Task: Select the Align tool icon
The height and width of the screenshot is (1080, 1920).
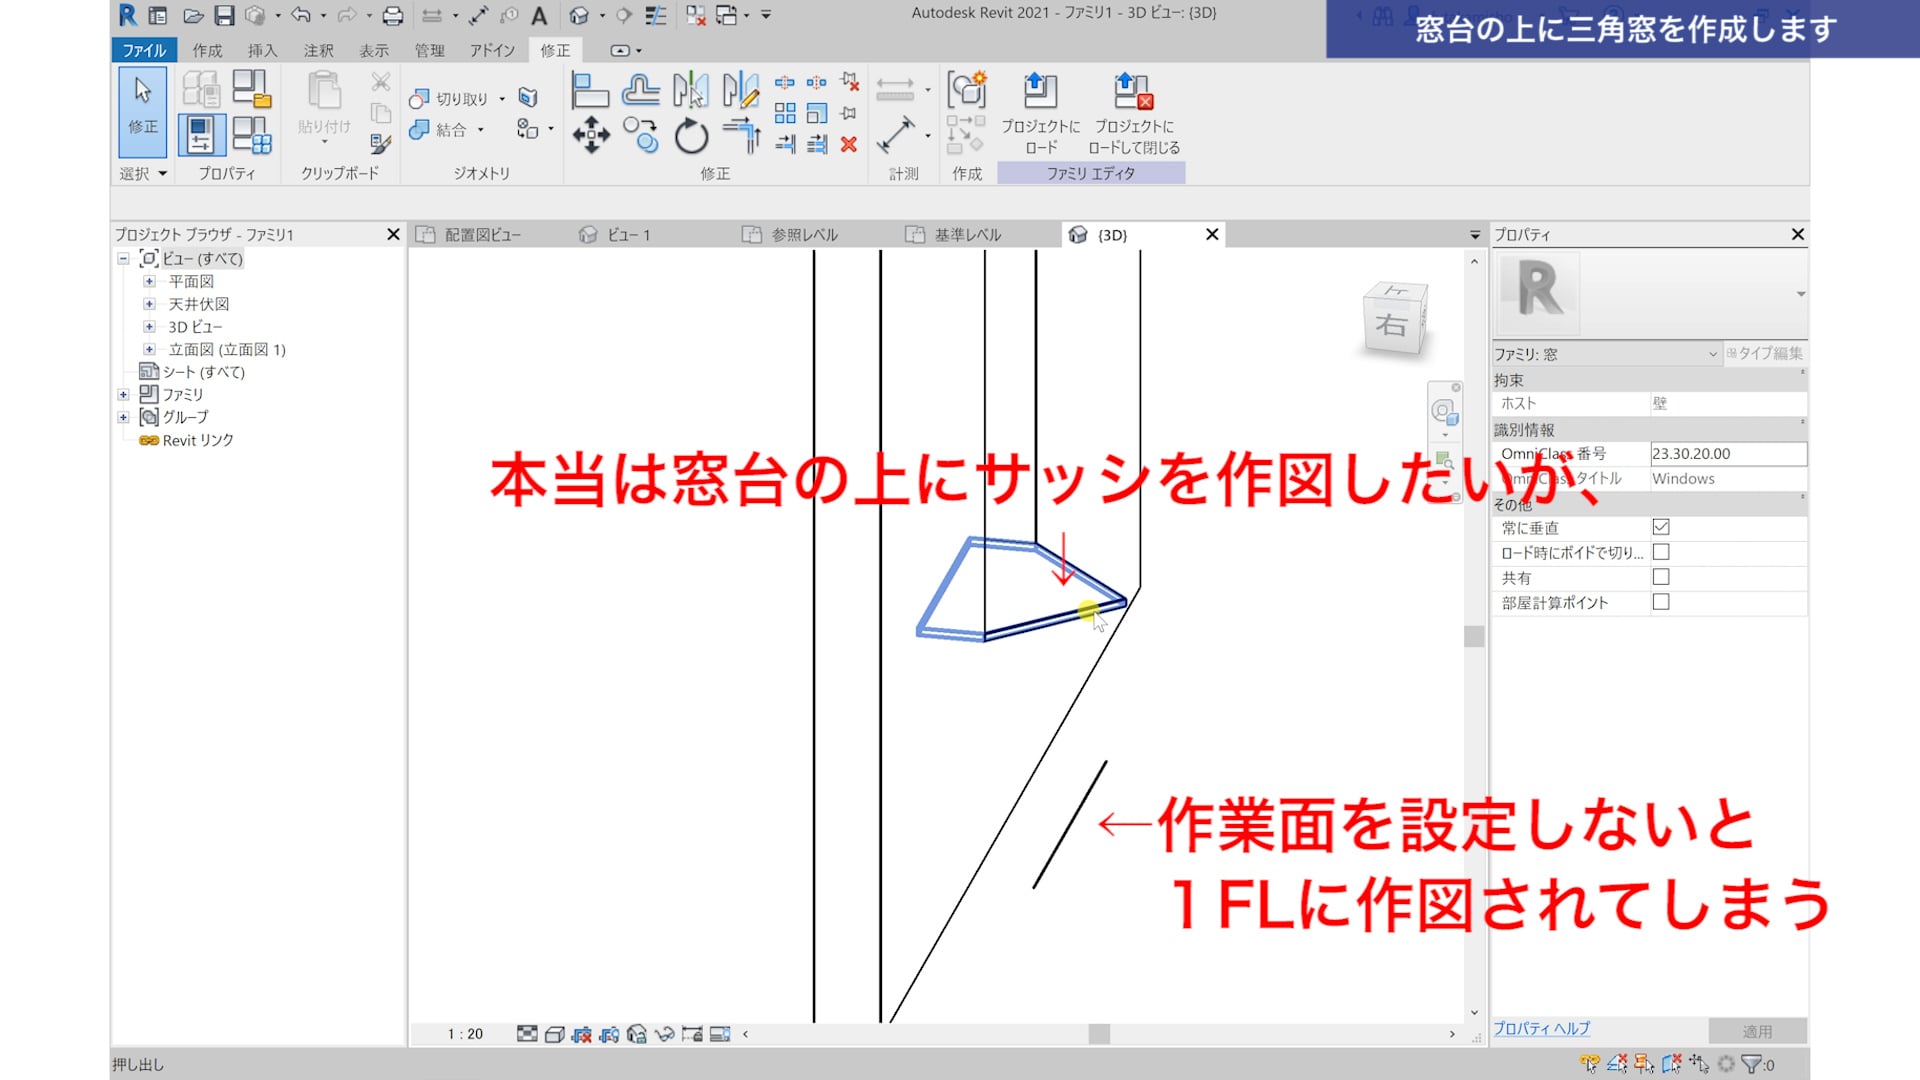Action: pos(590,92)
